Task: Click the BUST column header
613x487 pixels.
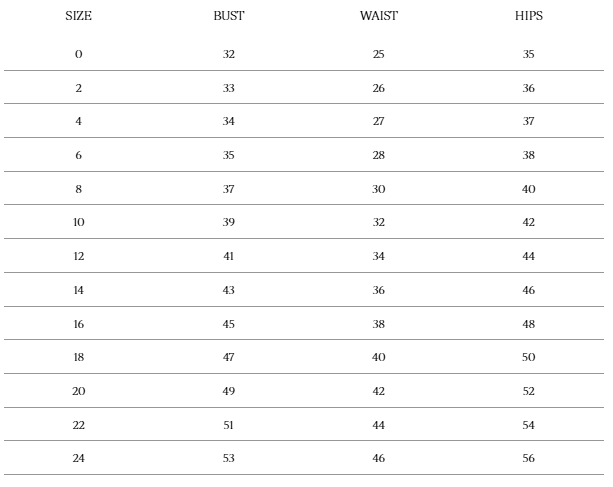Action: [x=228, y=16]
